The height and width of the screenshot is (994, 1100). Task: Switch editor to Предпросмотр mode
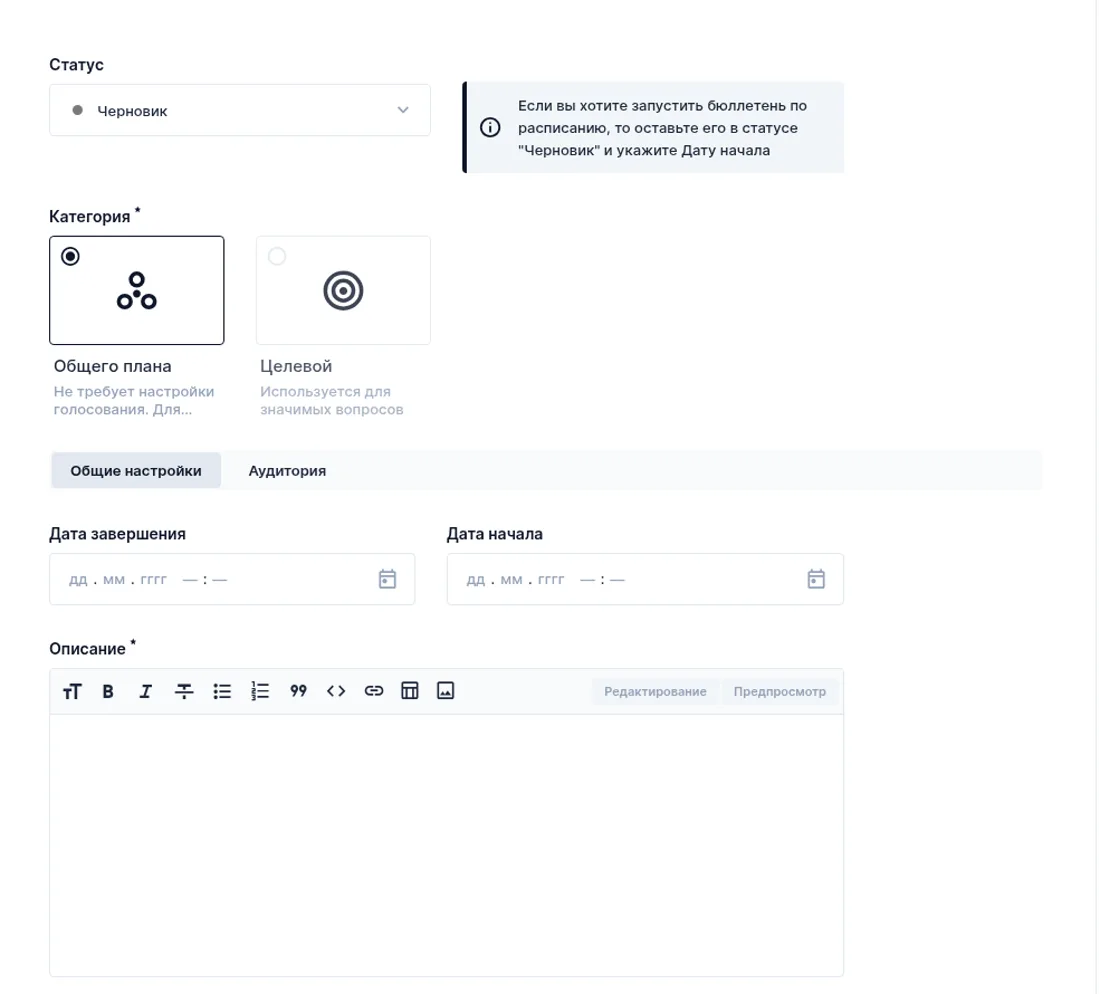point(779,692)
